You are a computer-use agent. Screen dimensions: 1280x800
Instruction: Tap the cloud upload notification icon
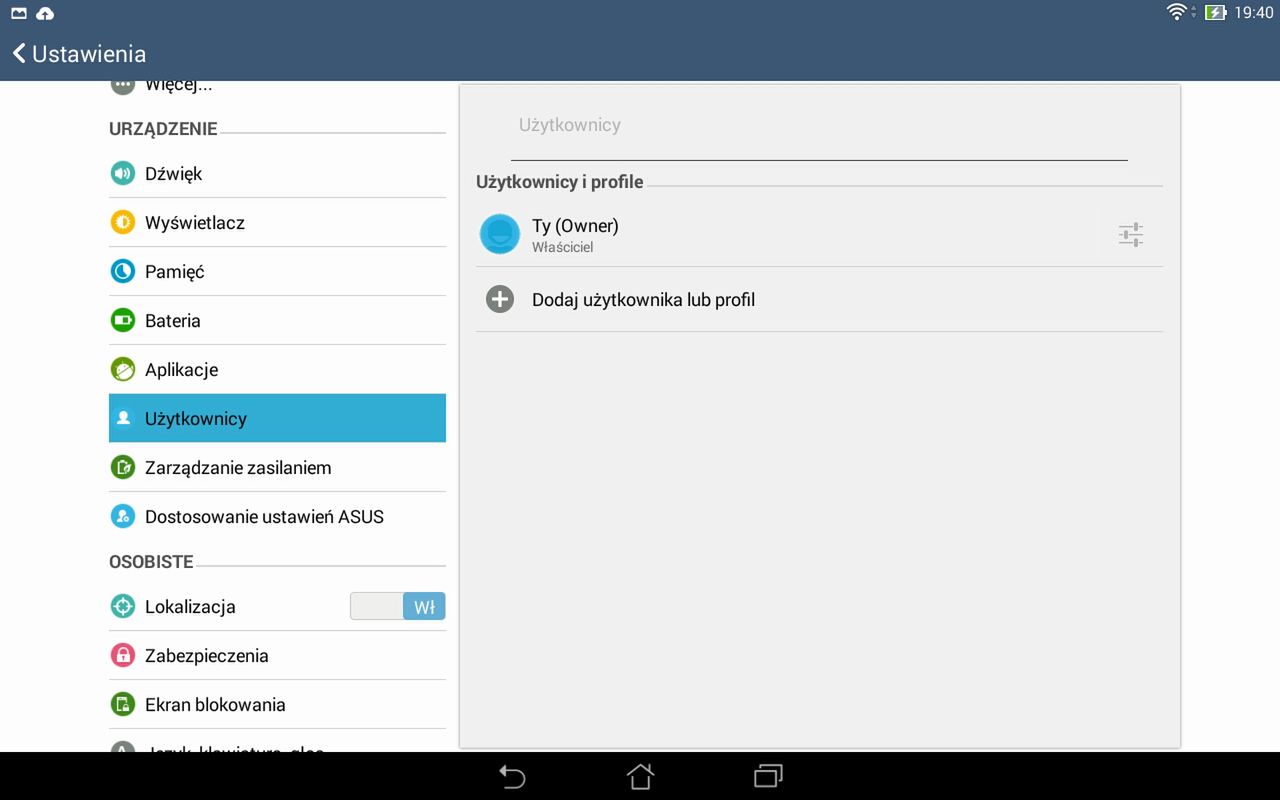[x=45, y=13]
